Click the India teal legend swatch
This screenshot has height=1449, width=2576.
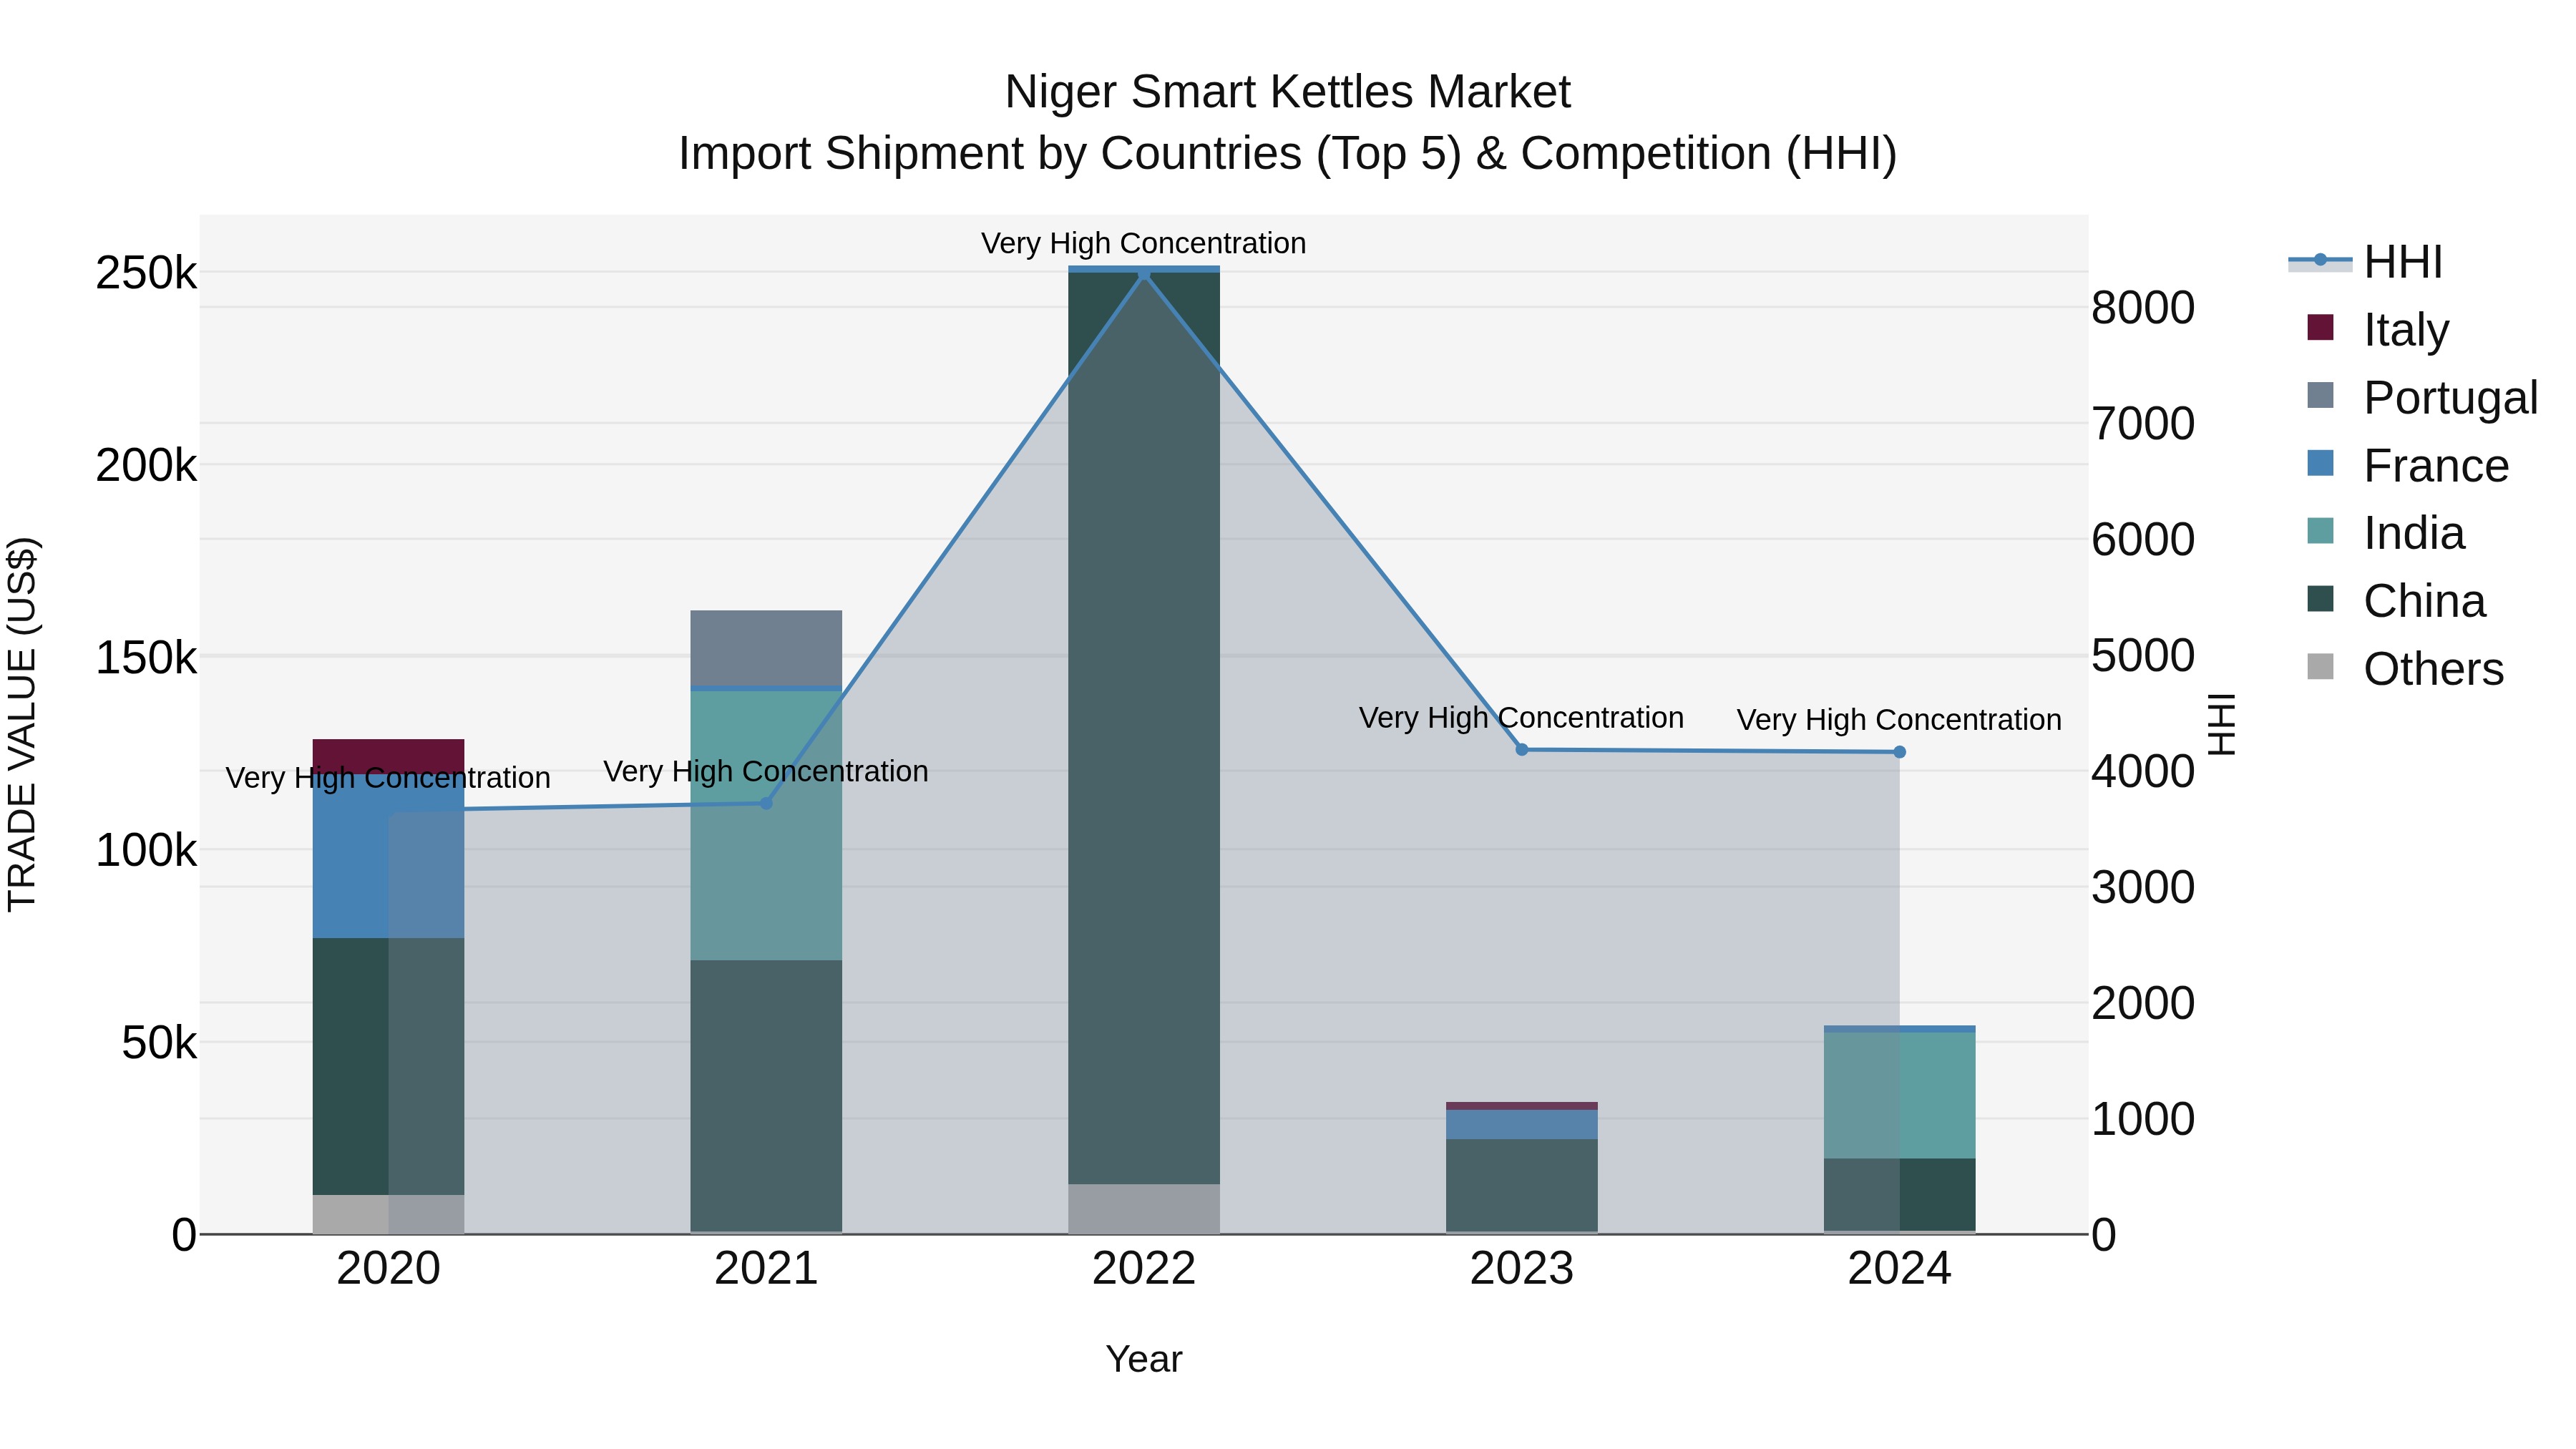tap(2320, 531)
